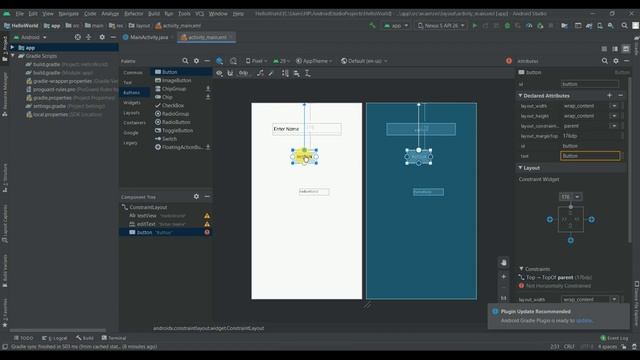Set default margins 8dp button
The height and width of the screenshot is (360, 640).
click(243, 73)
